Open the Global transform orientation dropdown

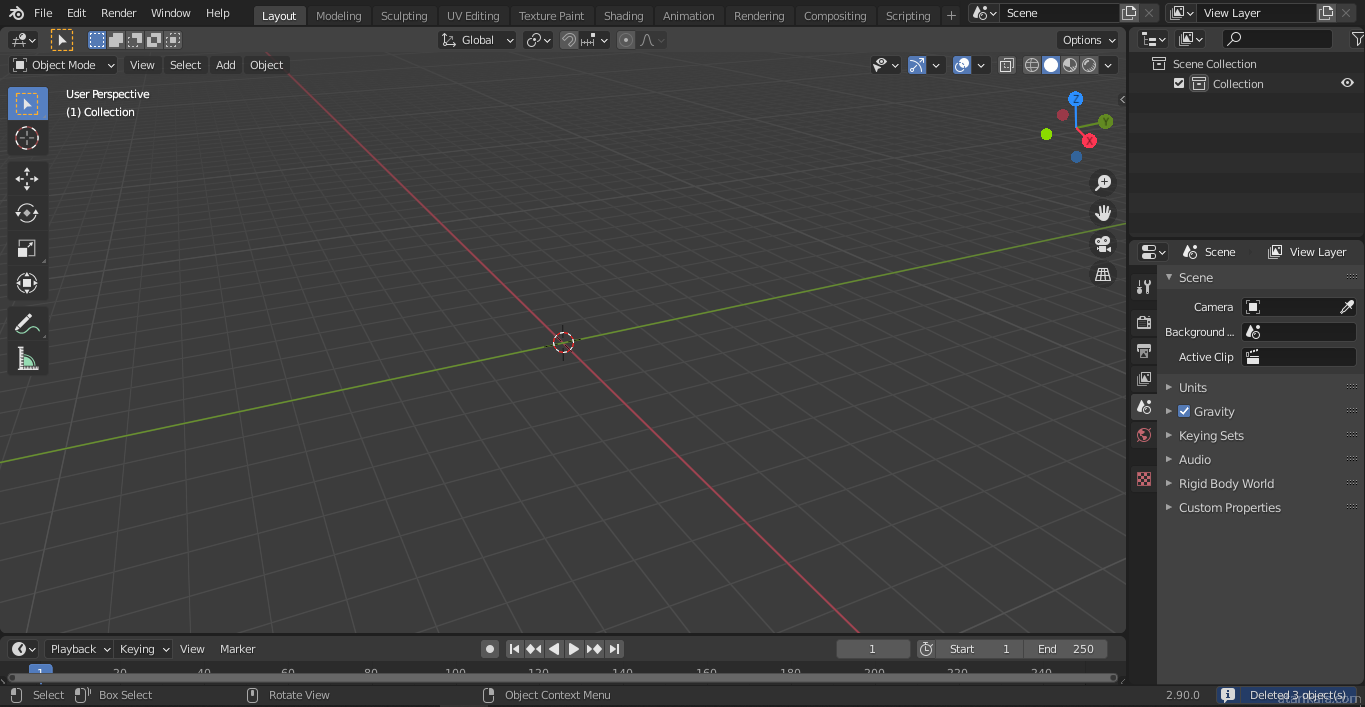click(x=478, y=40)
